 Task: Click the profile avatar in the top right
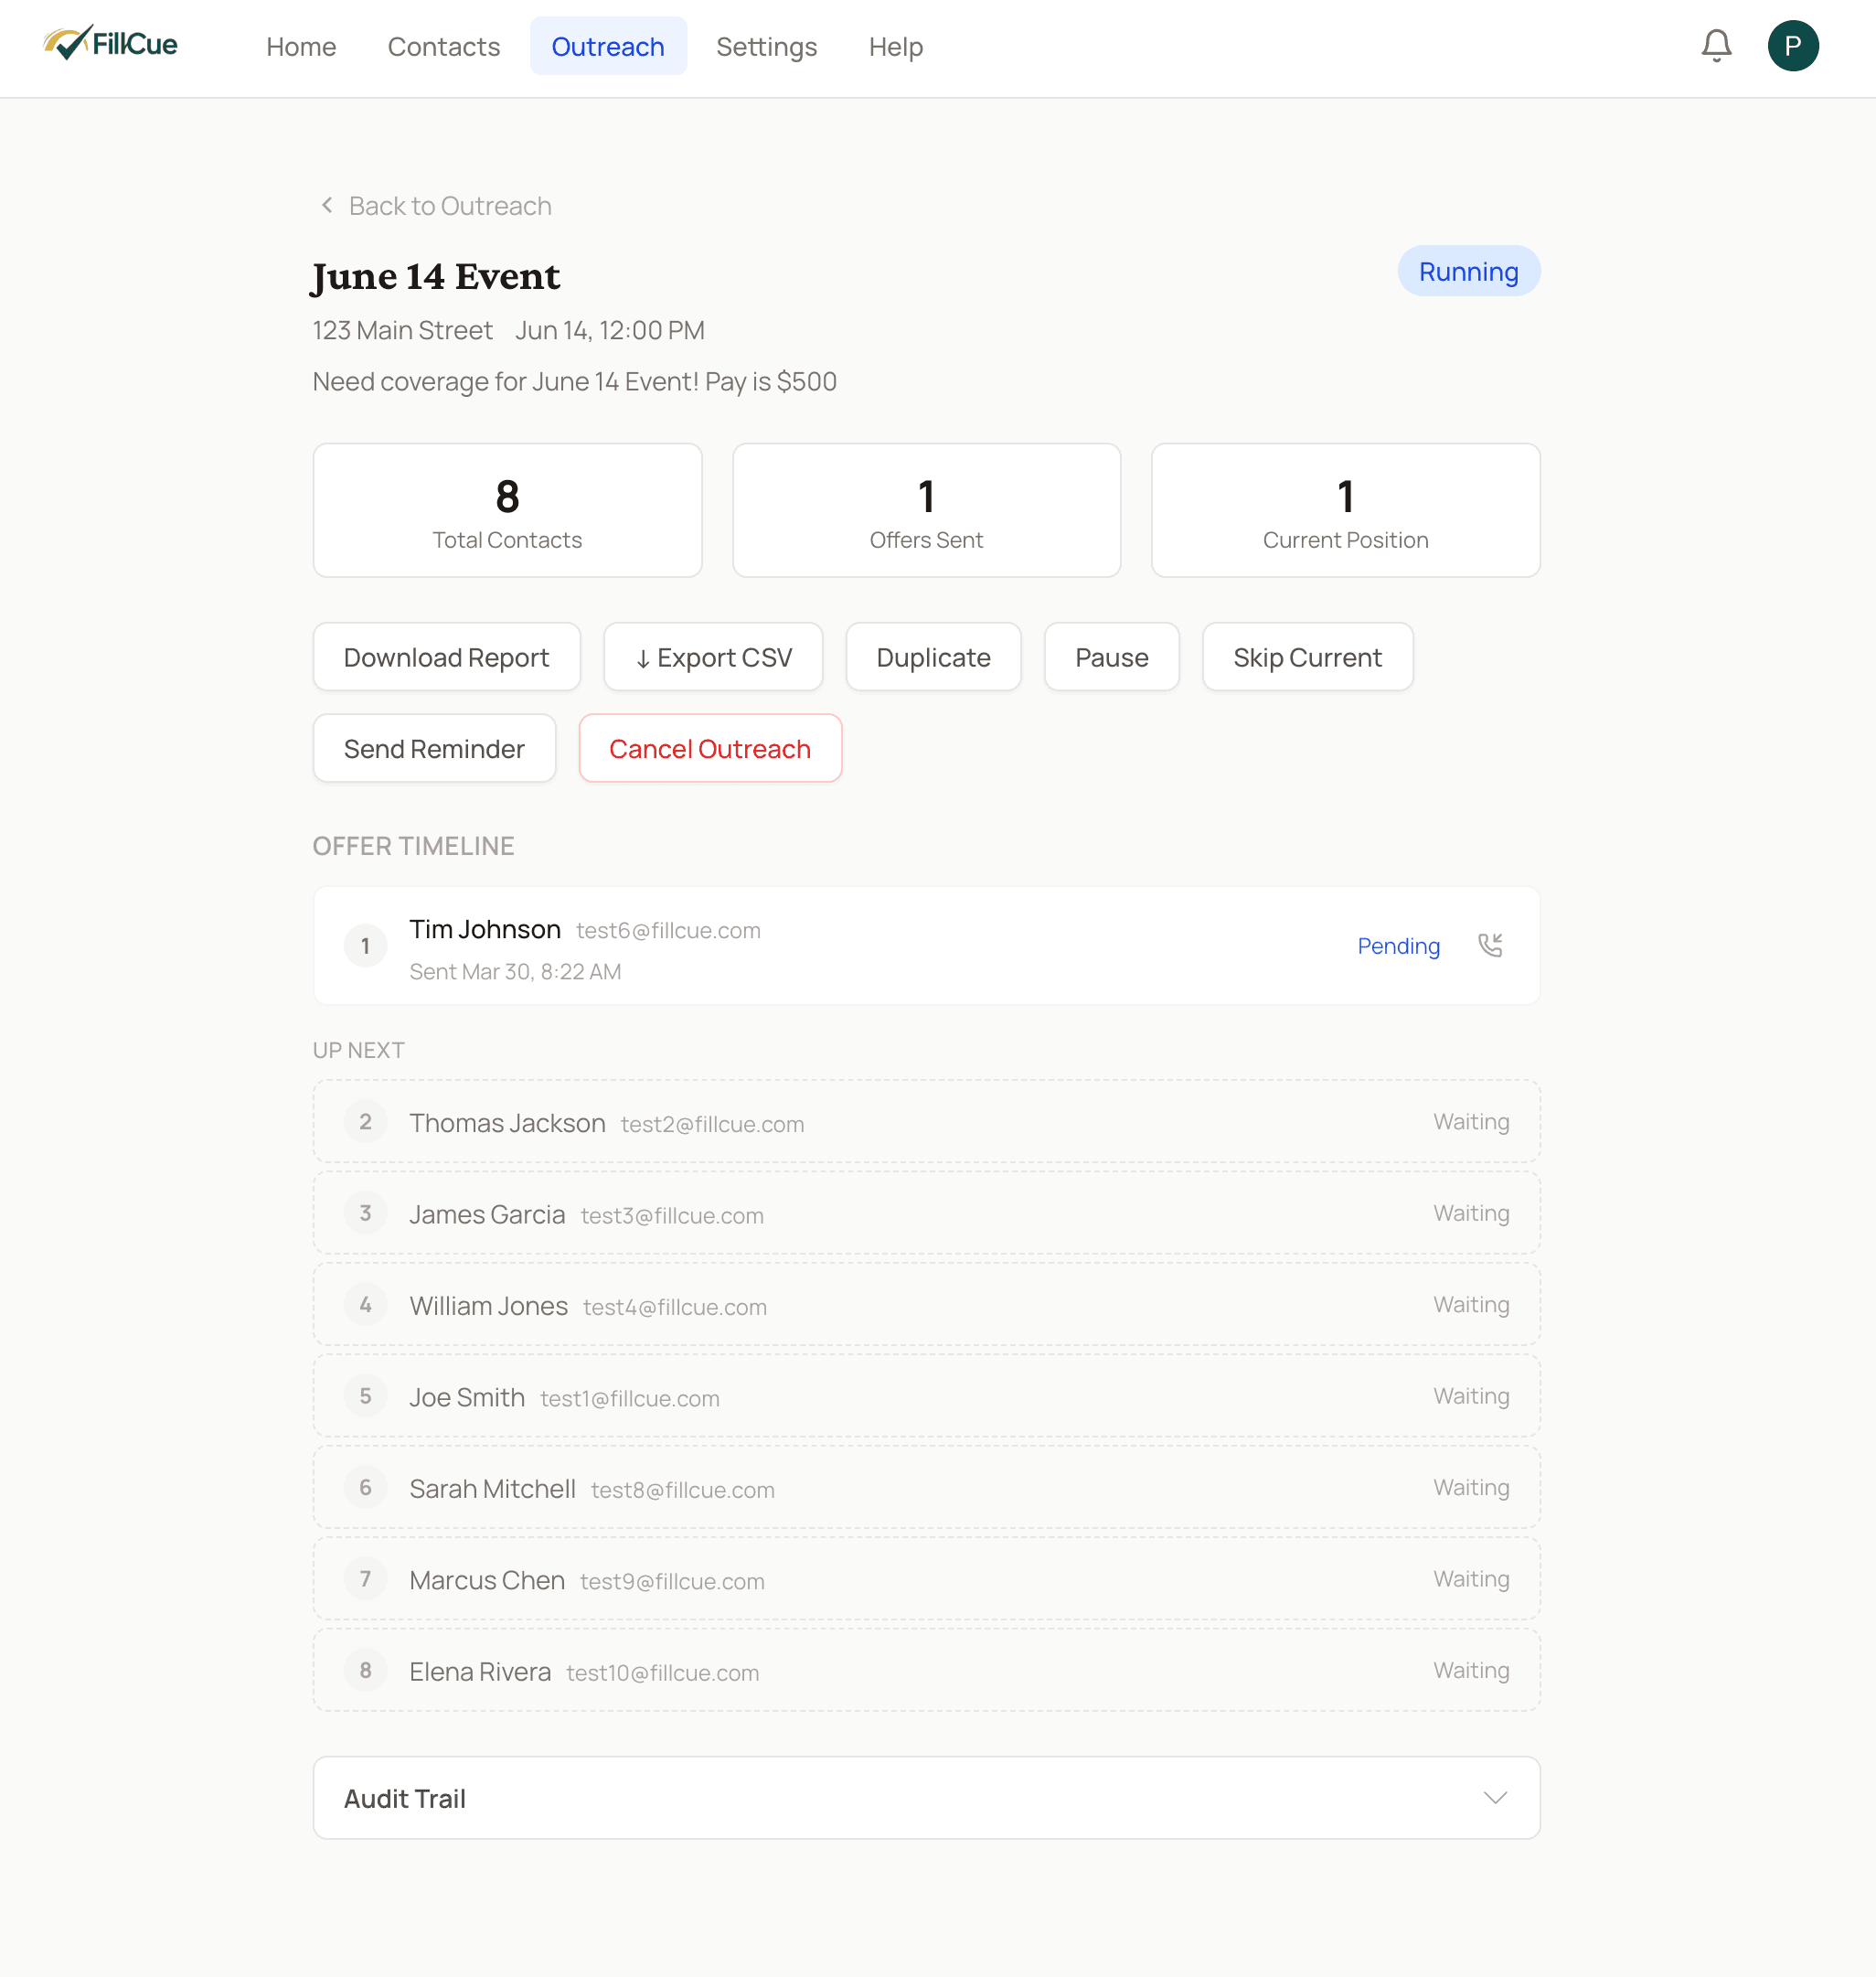1794,44
